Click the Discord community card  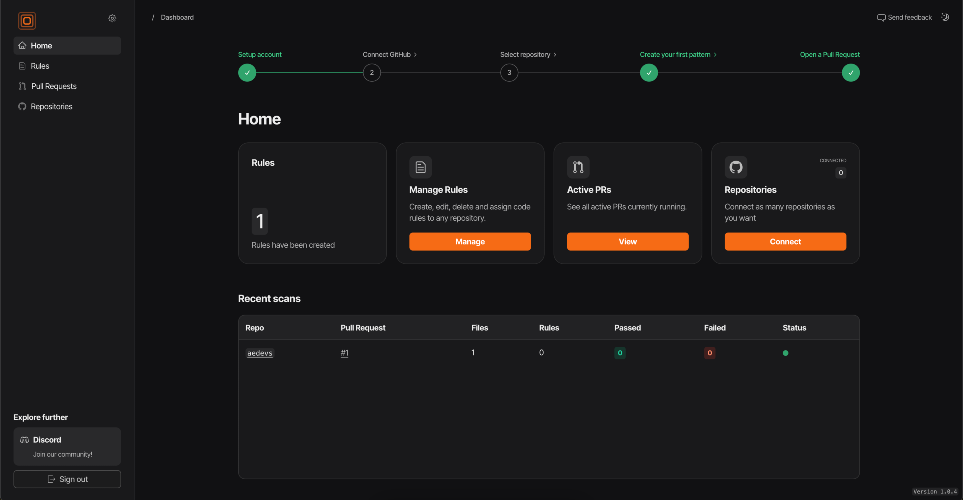tap(67, 446)
